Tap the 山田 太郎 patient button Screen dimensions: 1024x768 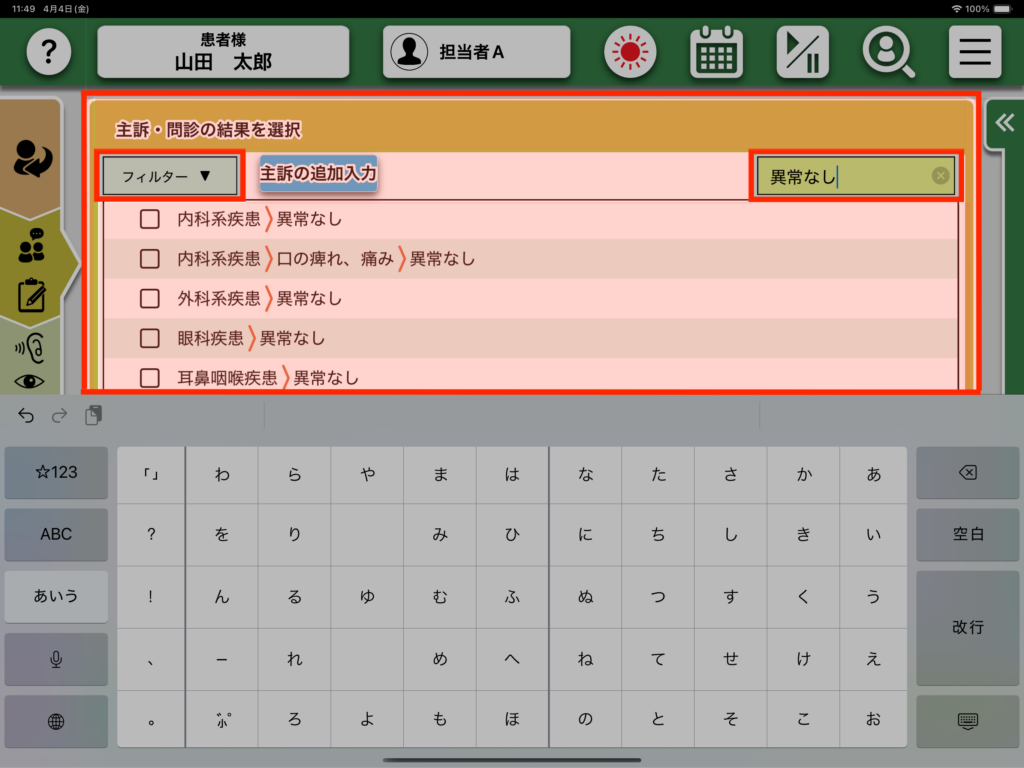[223, 52]
